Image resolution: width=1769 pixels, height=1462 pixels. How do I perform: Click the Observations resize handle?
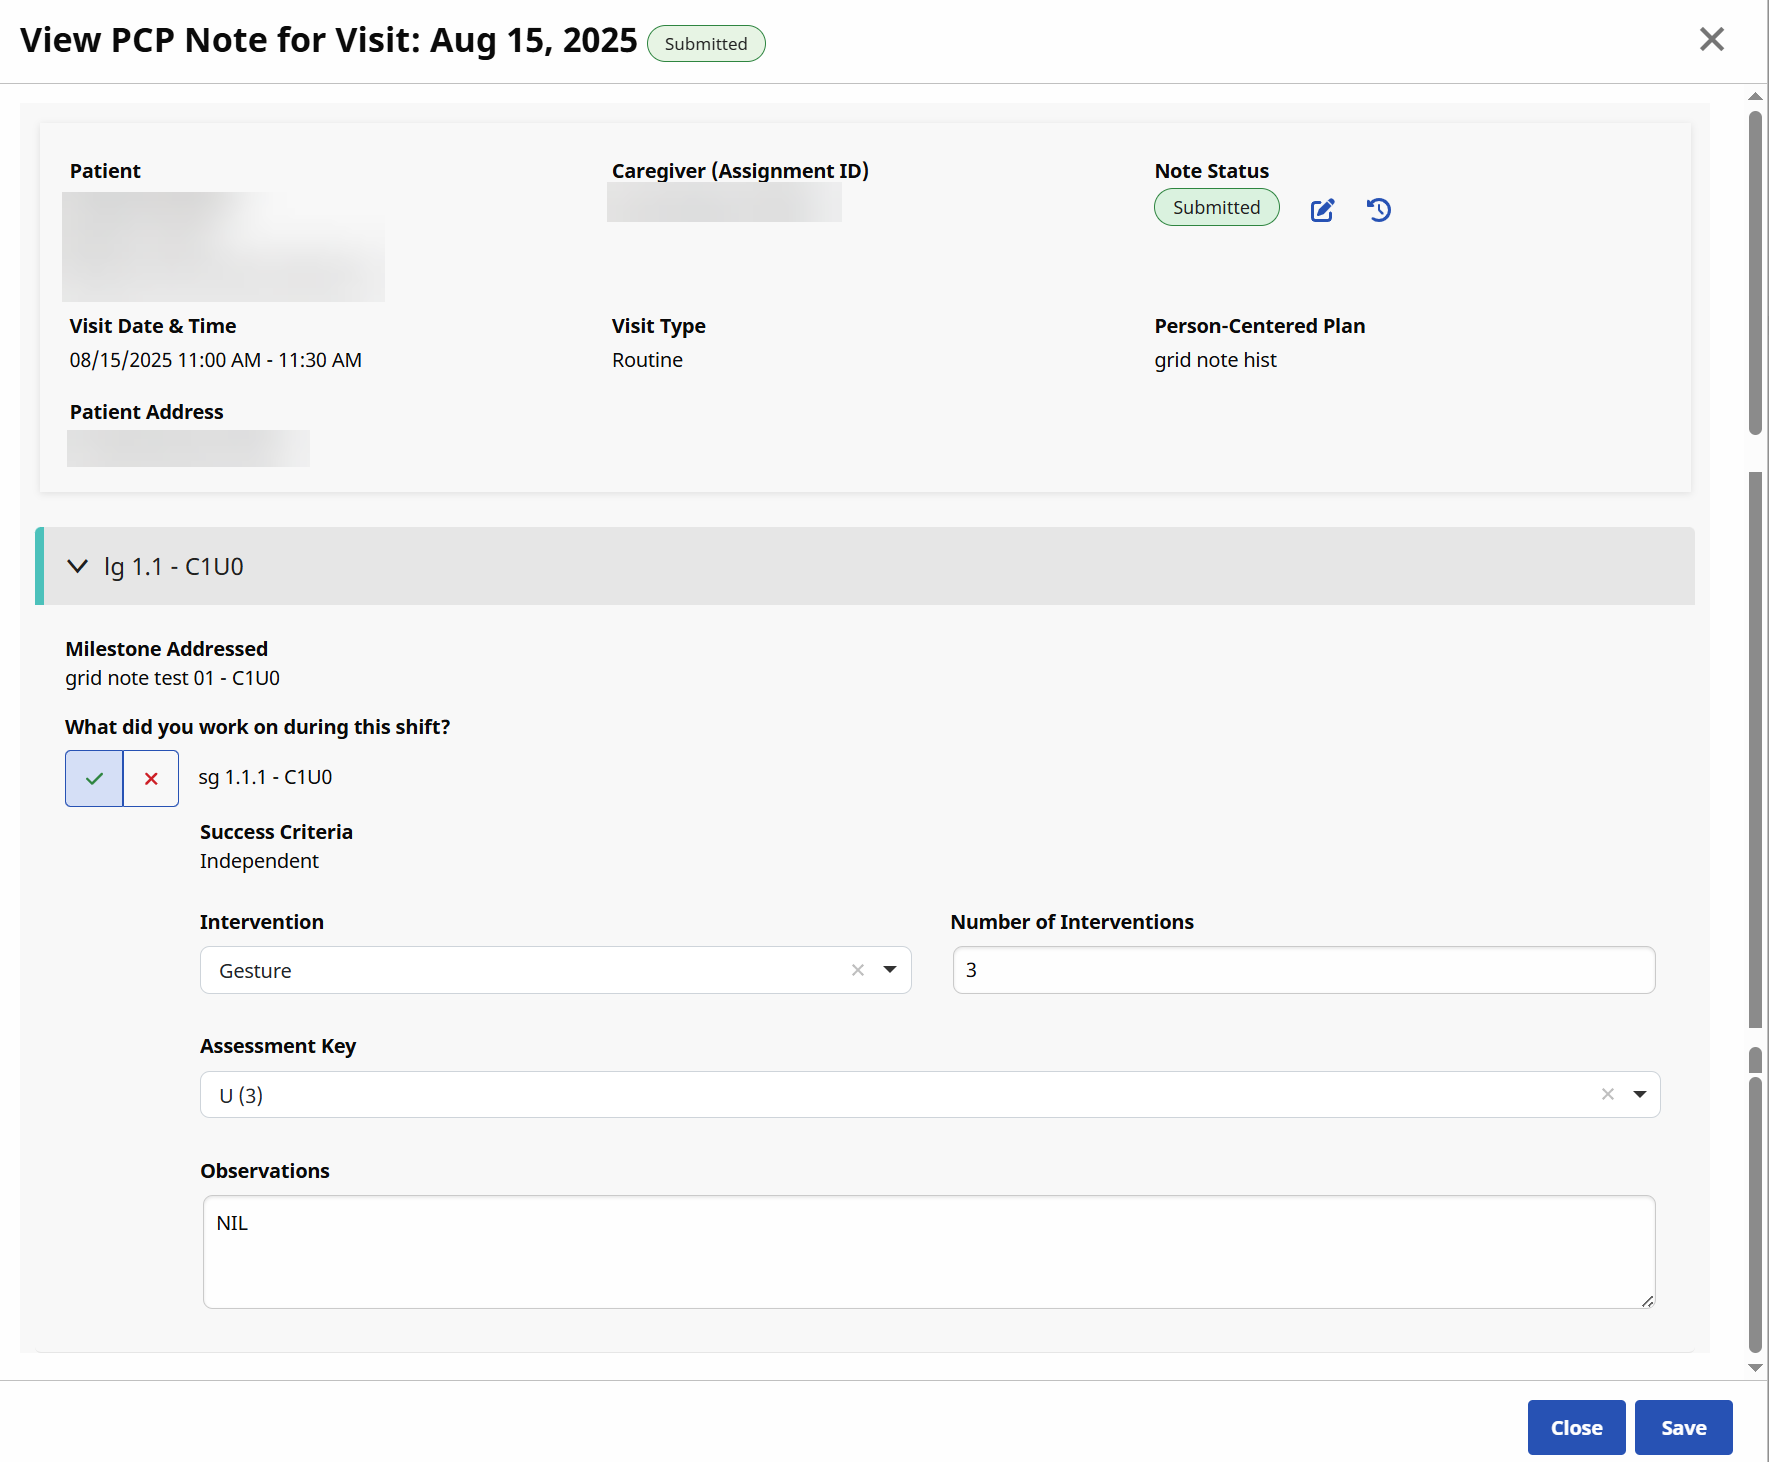1646,1300
